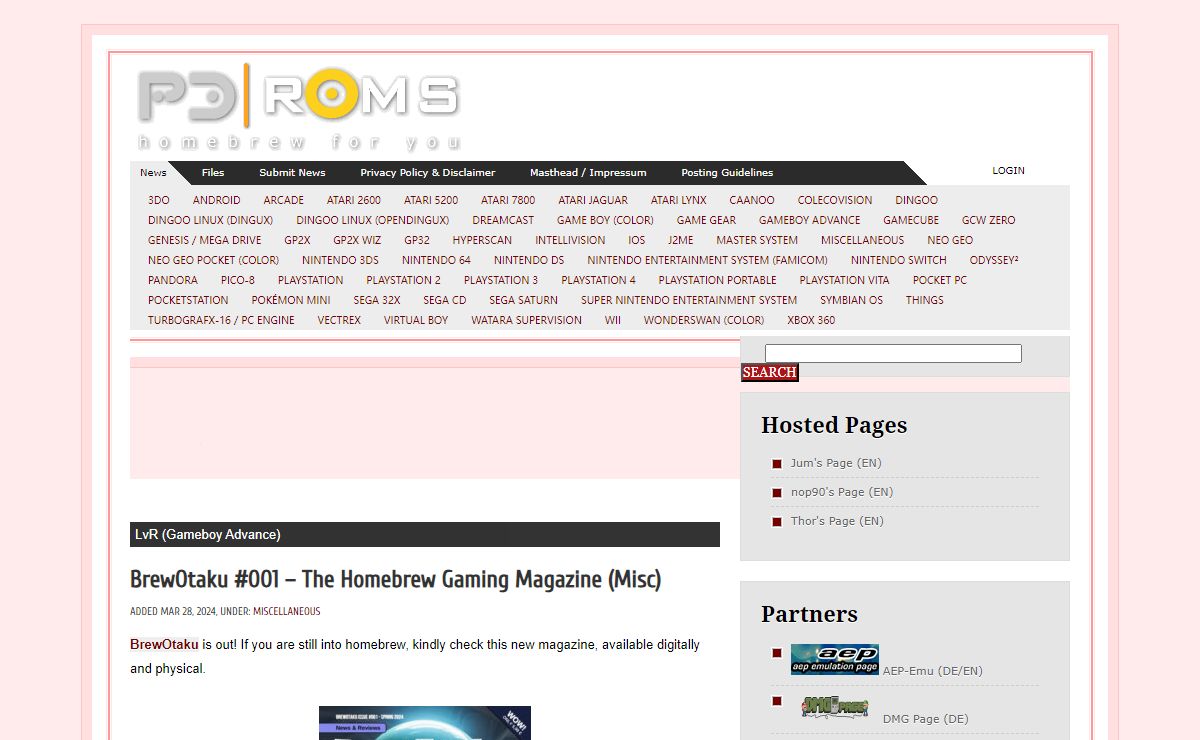Click the SEARCH button
The image size is (1200, 740).
(x=770, y=372)
